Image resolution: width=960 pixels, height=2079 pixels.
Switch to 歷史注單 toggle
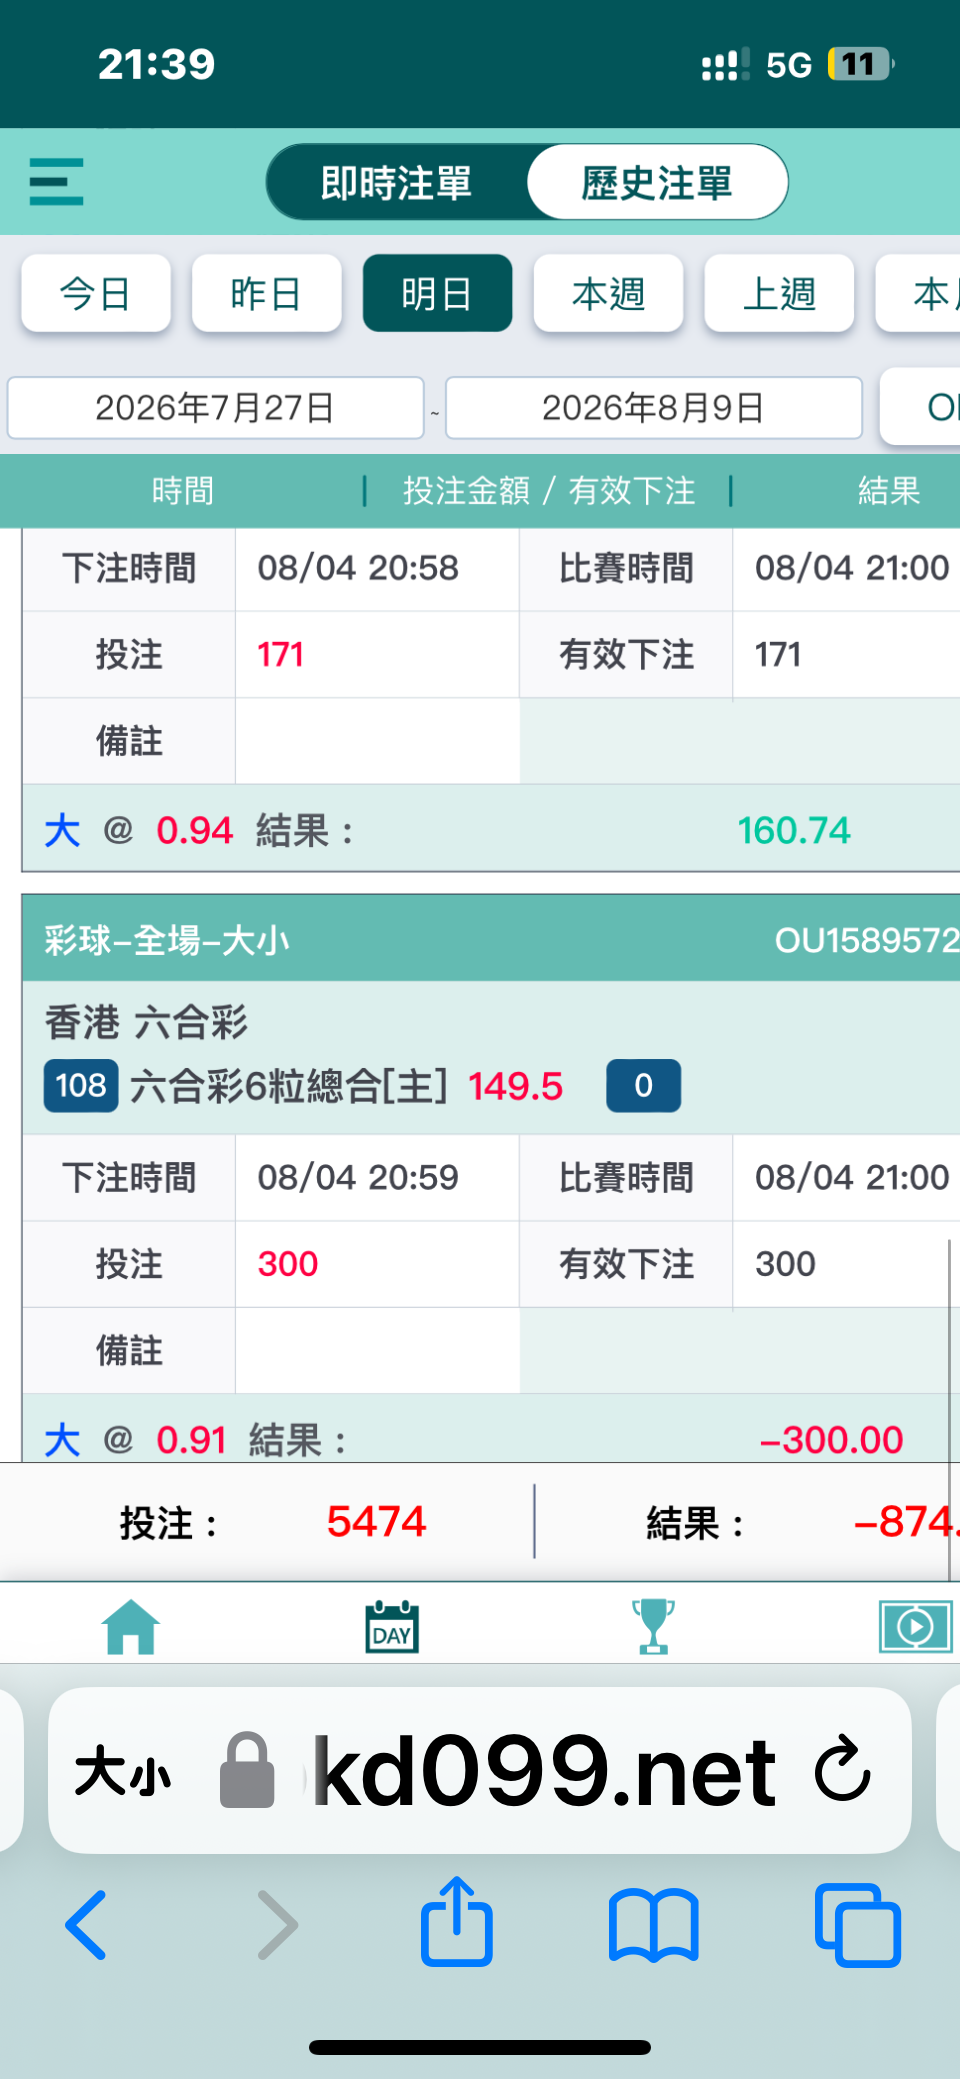657,182
